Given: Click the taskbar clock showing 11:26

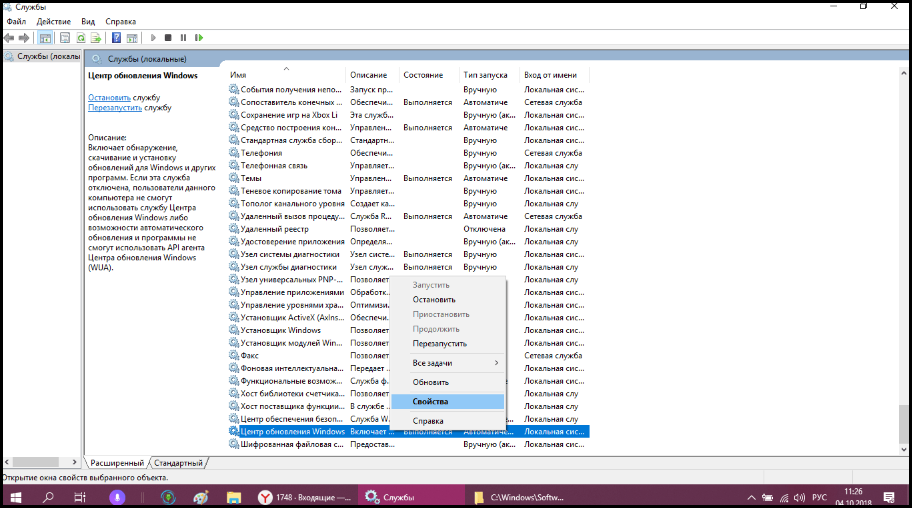Looking at the screenshot, I should tap(853, 497).
